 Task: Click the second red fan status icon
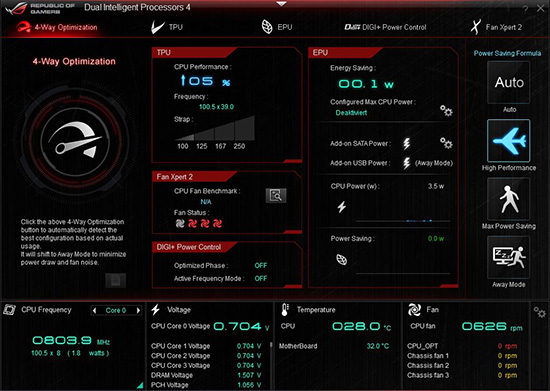point(193,223)
